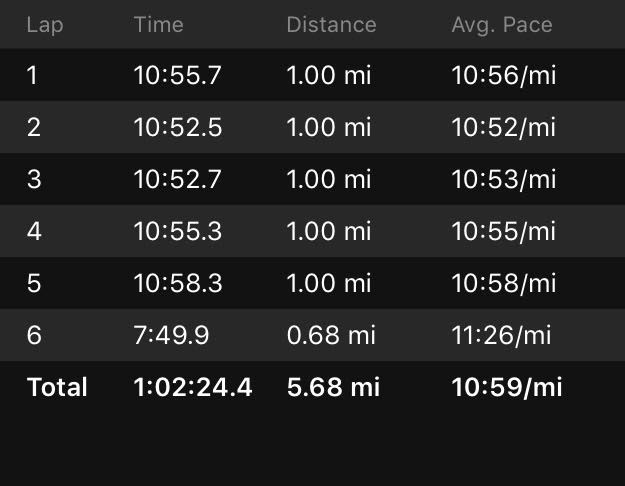Viewport: 625px width, 486px height.
Task: Click the Total row label
Action: point(57,388)
